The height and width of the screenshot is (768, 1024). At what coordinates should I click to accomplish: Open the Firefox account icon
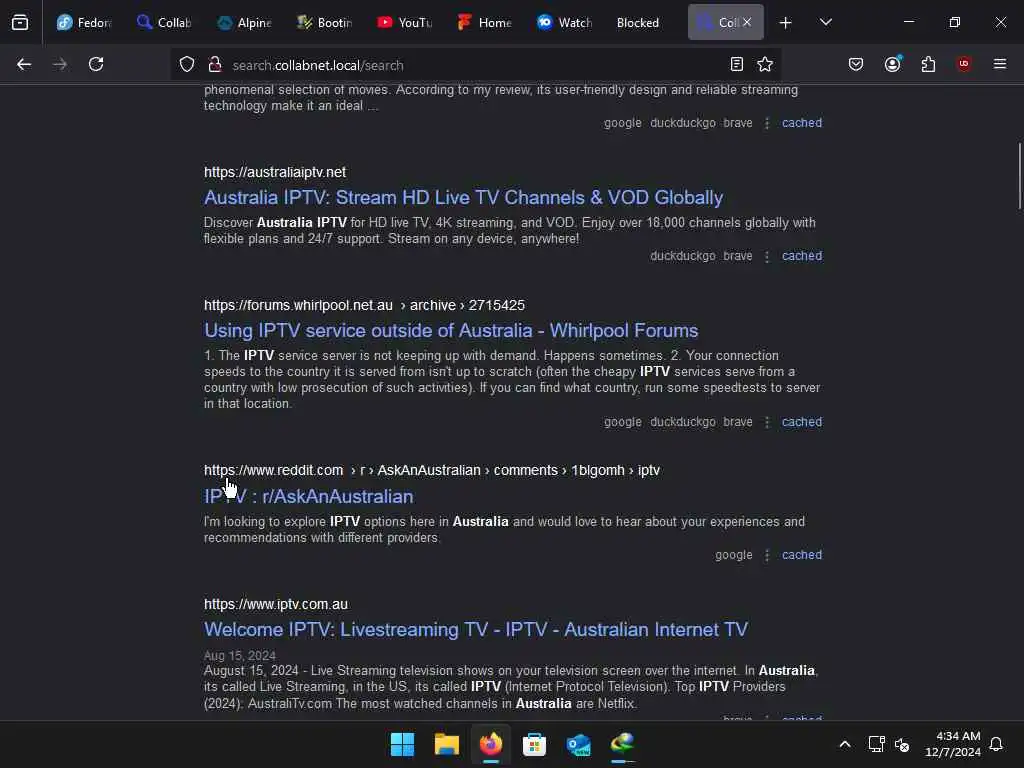893,64
